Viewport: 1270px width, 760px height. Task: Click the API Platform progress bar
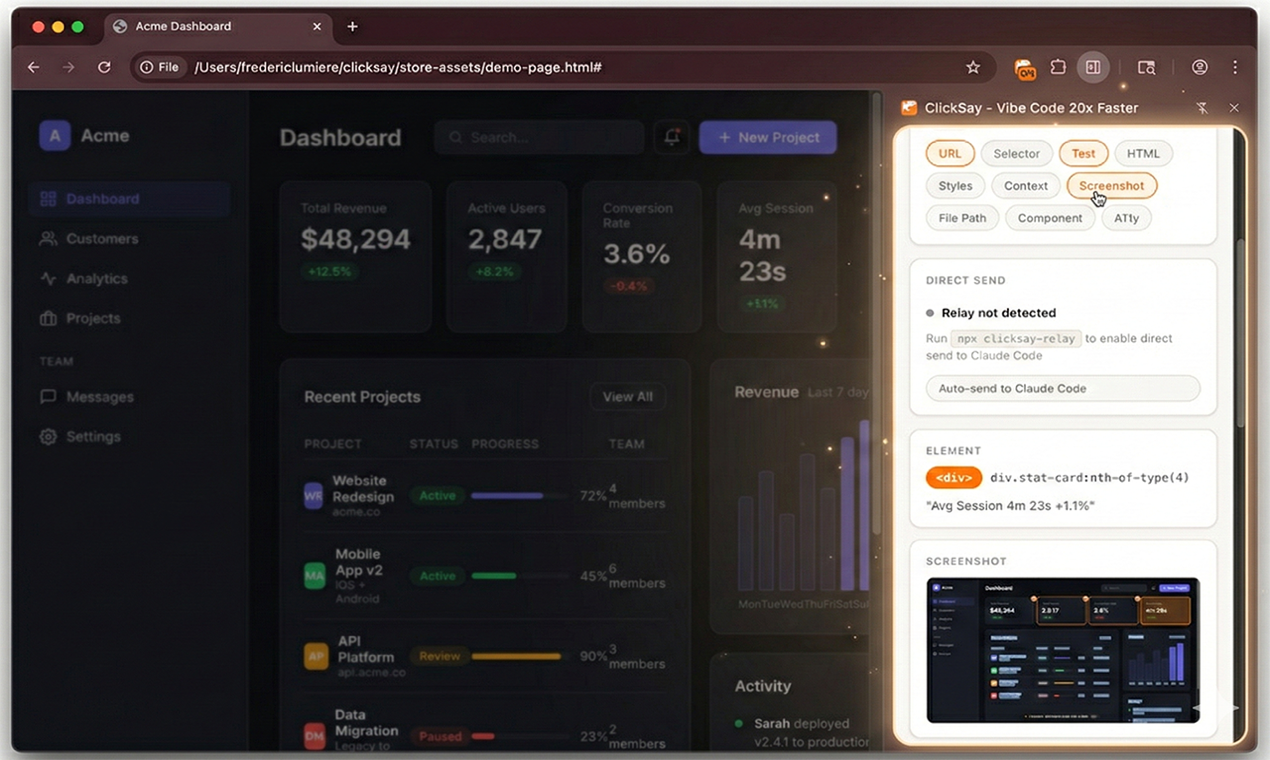click(x=520, y=657)
